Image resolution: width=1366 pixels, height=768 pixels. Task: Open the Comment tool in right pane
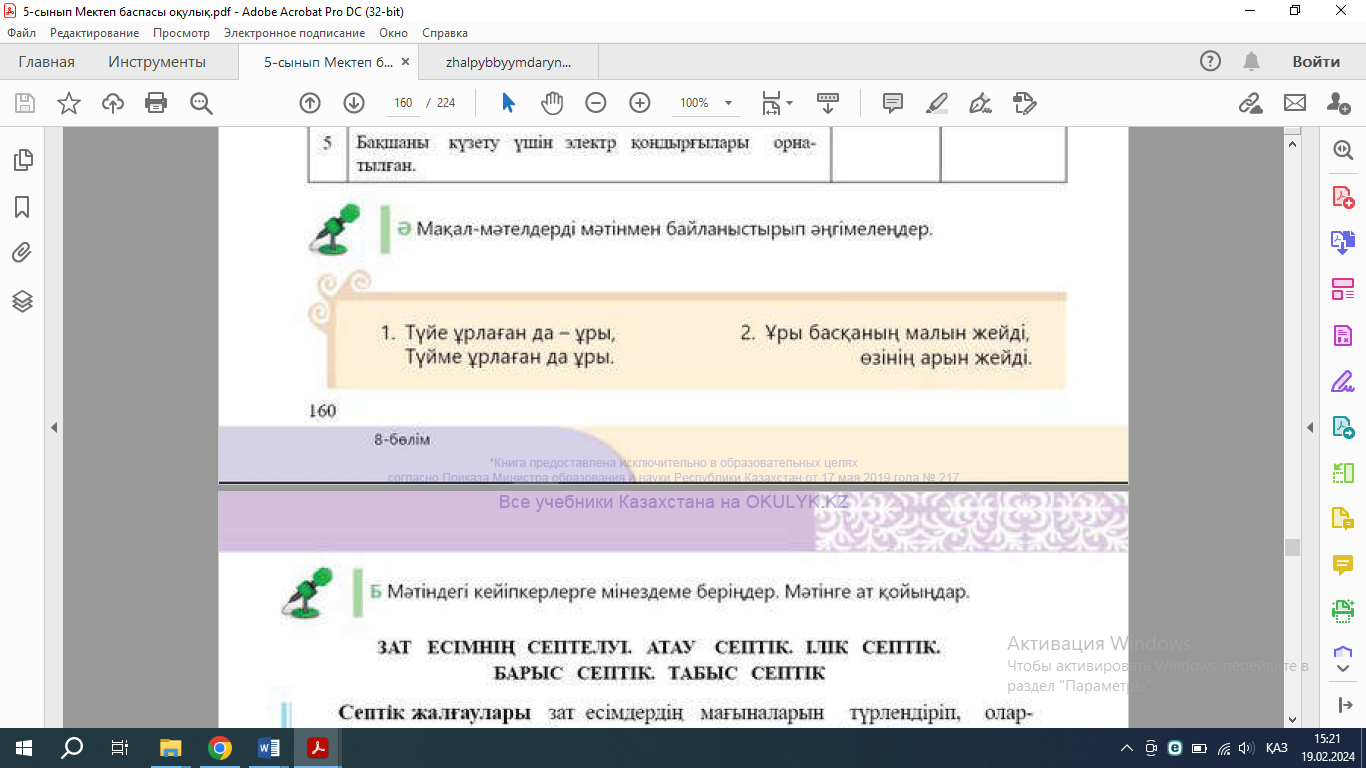[x=1342, y=565]
